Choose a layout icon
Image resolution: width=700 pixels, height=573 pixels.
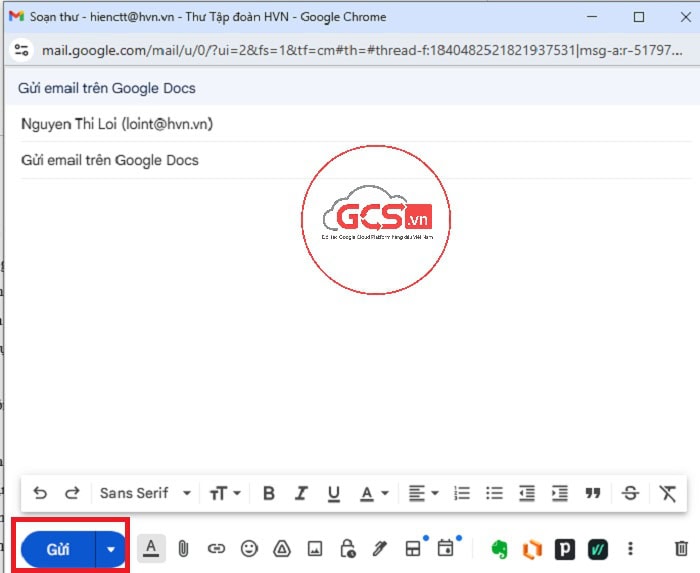click(413, 548)
